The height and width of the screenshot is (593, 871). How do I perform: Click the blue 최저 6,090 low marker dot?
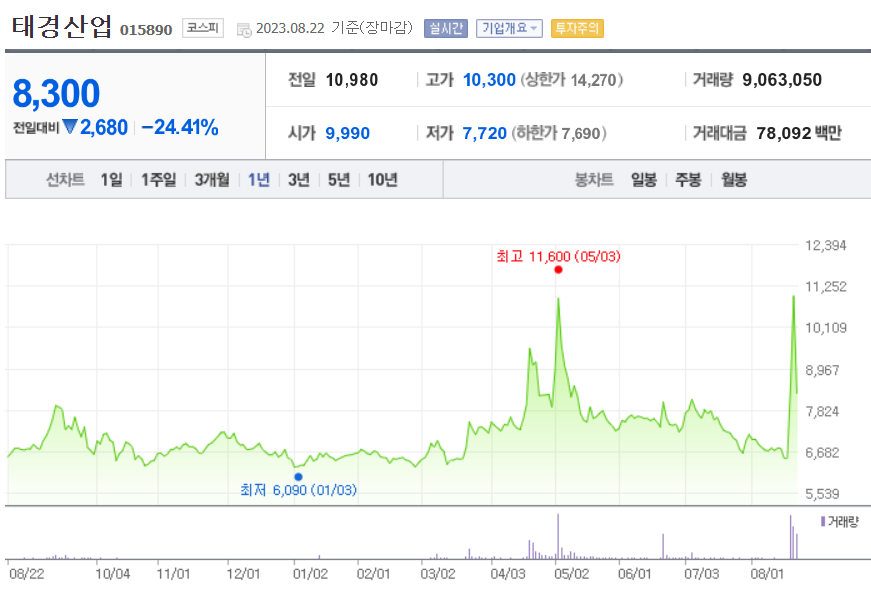[298, 477]
